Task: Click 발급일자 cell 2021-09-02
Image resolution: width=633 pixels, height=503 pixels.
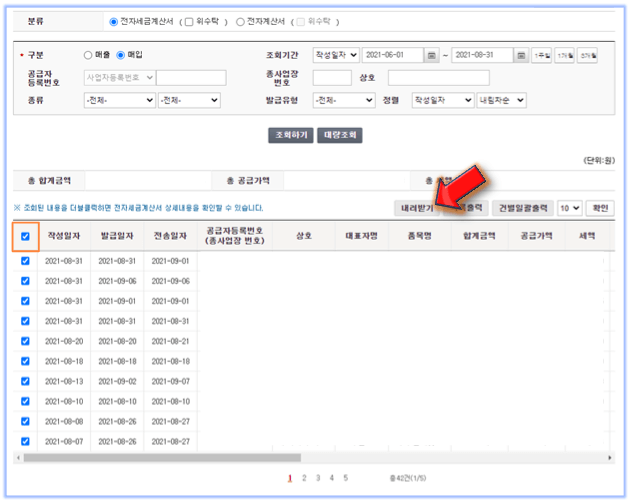Action: (117, 381)
